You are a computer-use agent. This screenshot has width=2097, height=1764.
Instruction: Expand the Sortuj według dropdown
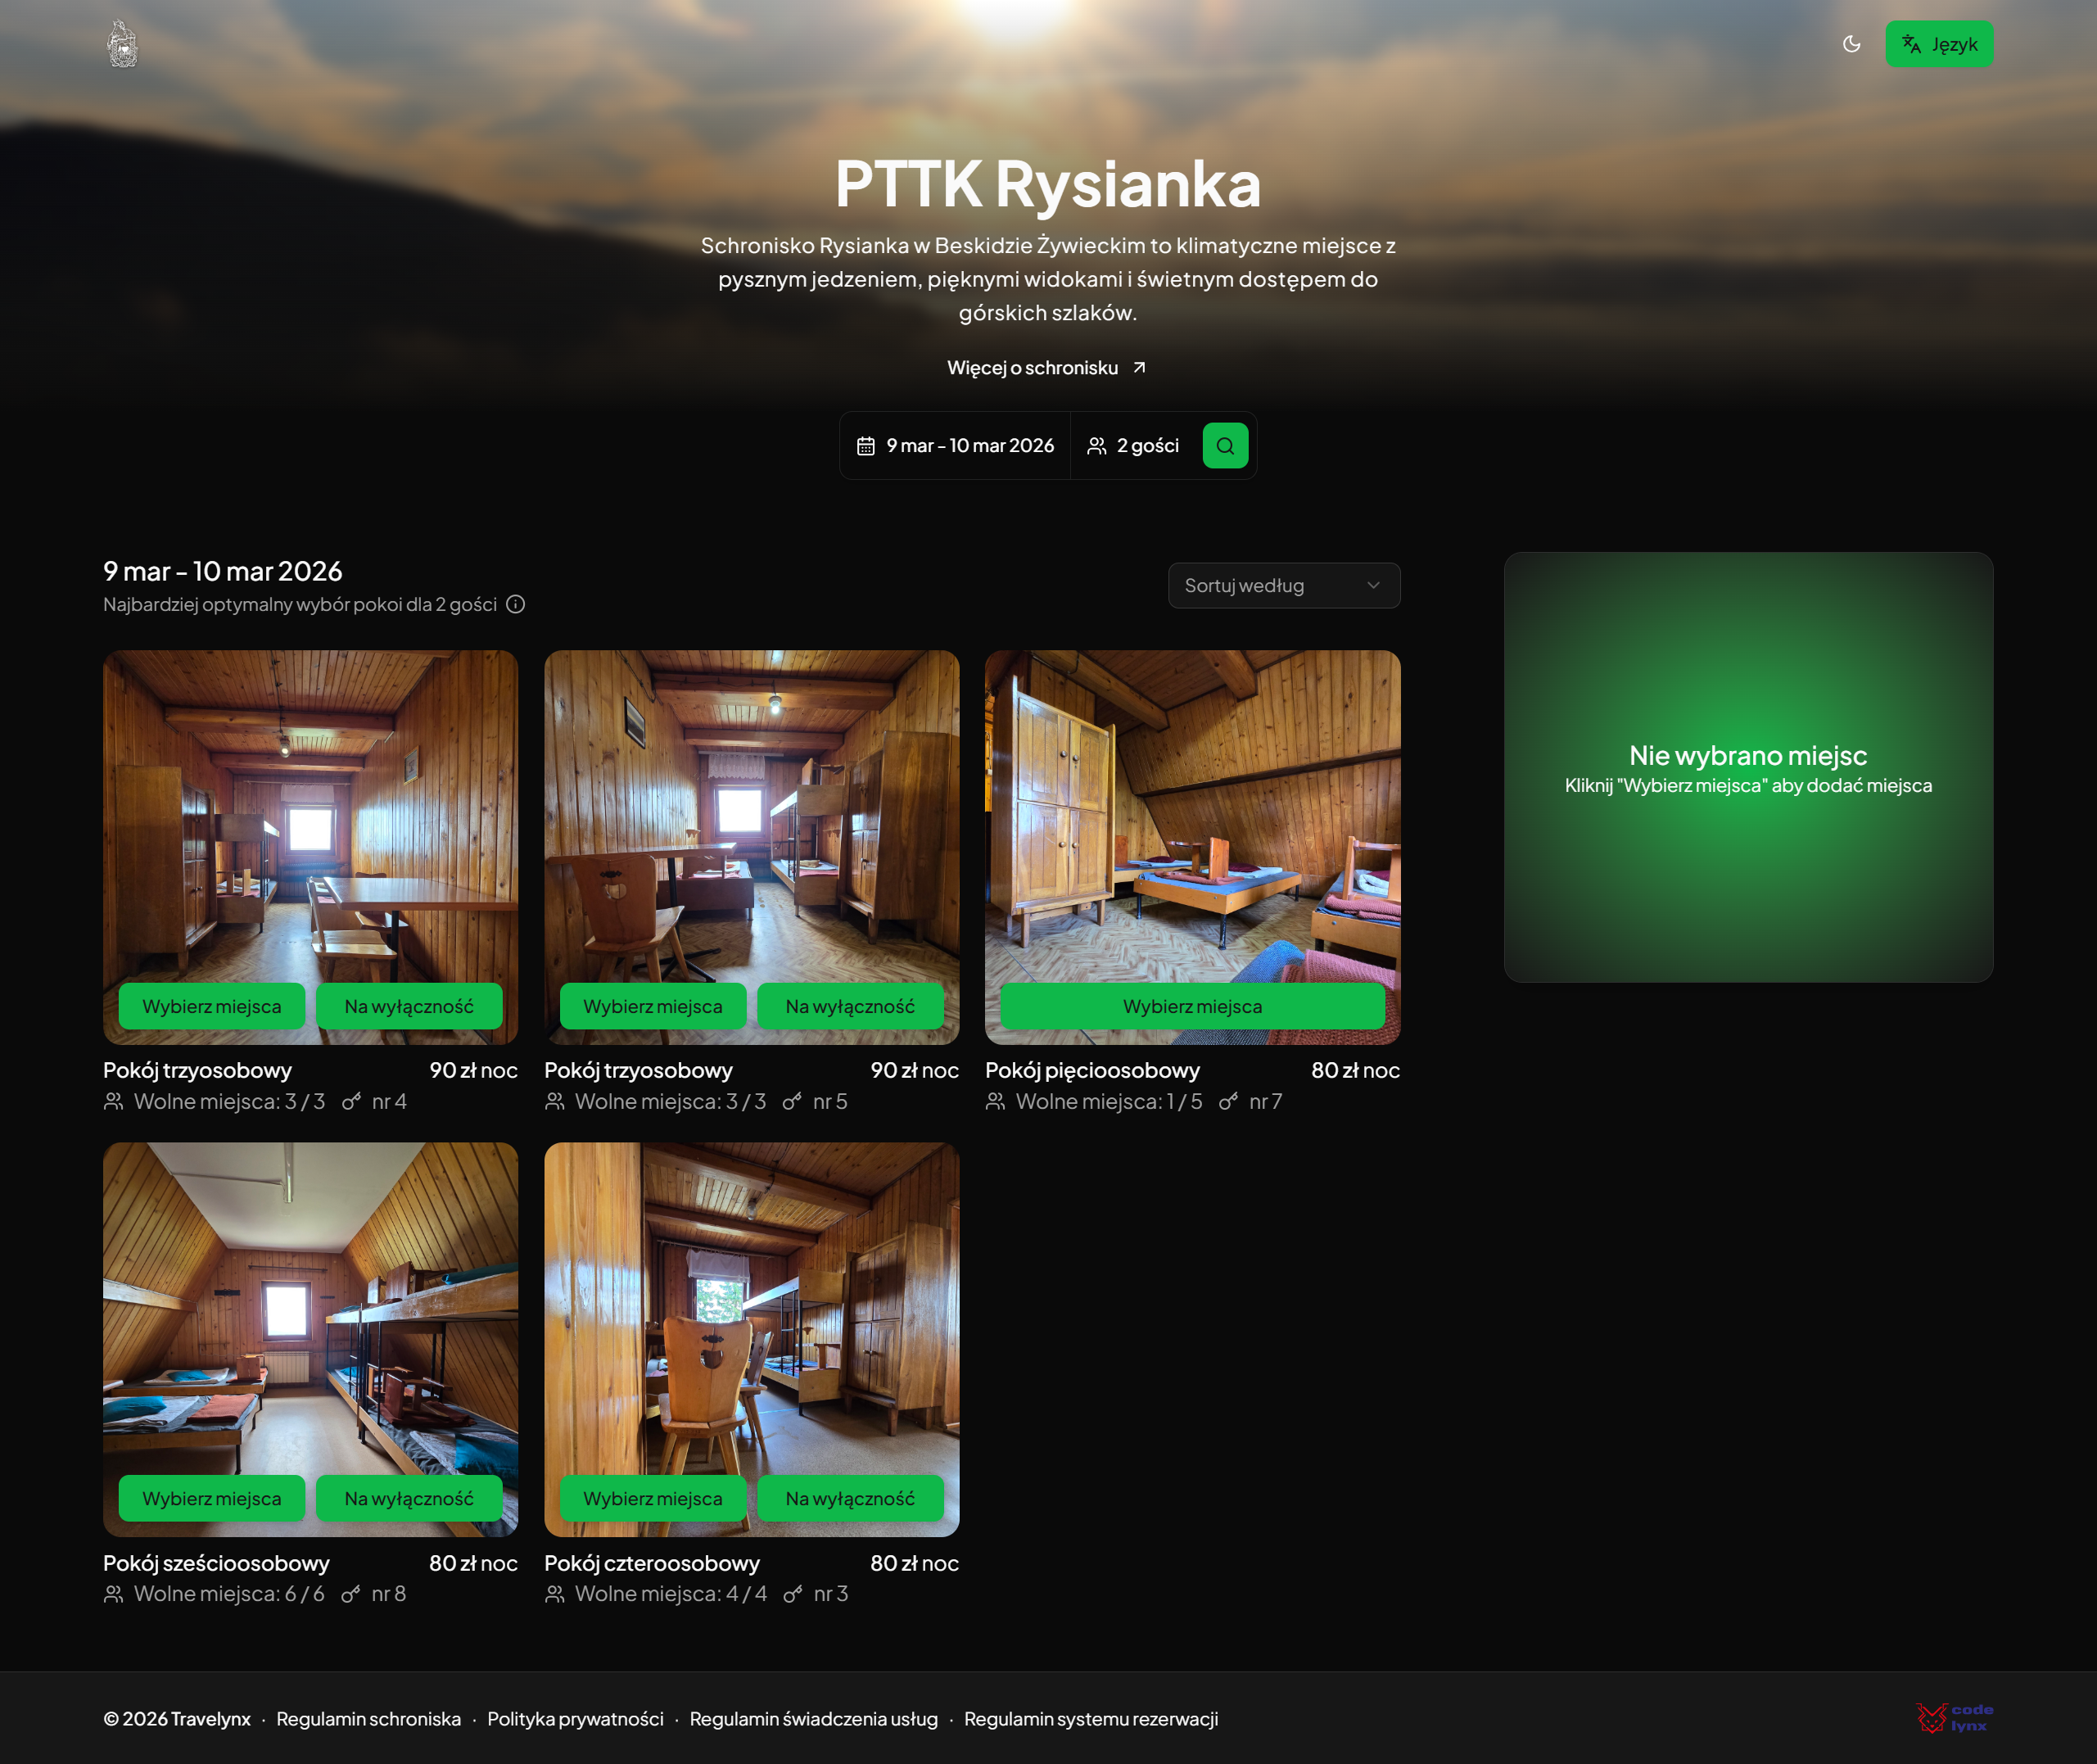coord(1283,586)
